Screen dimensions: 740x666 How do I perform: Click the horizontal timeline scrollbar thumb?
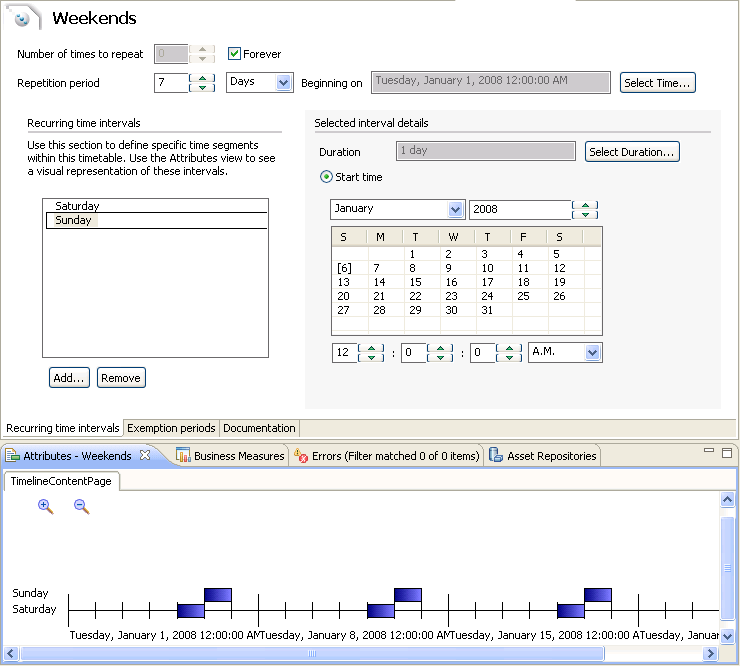[312, 653]
